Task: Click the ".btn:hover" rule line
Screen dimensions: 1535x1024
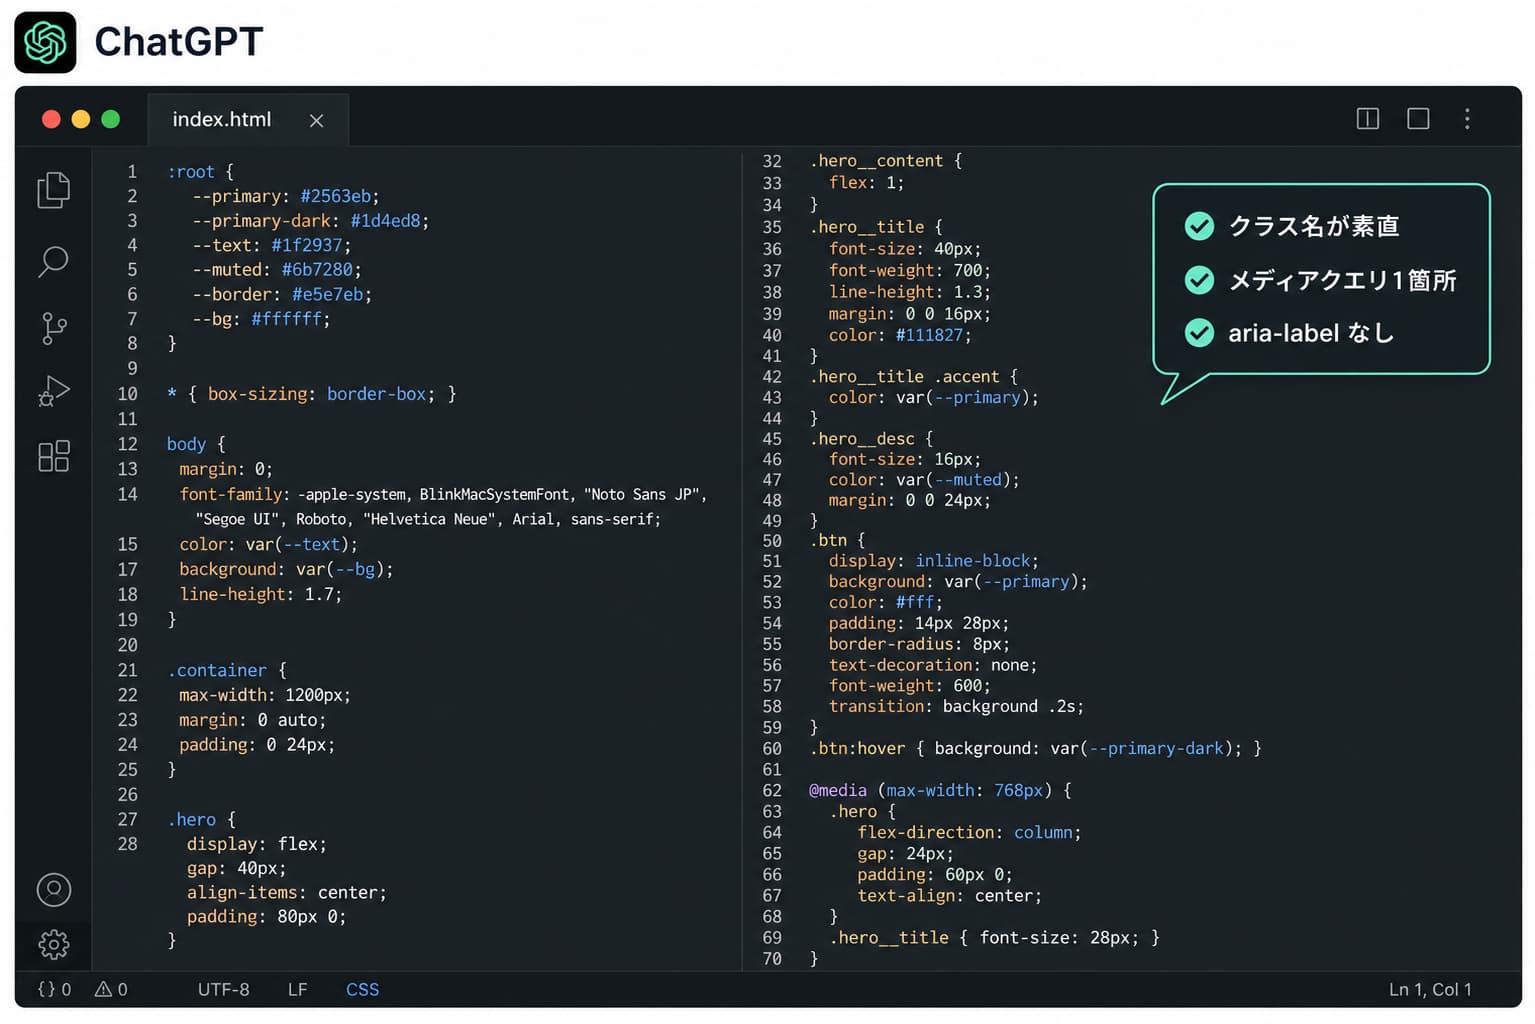Action: click(1035, 748)
